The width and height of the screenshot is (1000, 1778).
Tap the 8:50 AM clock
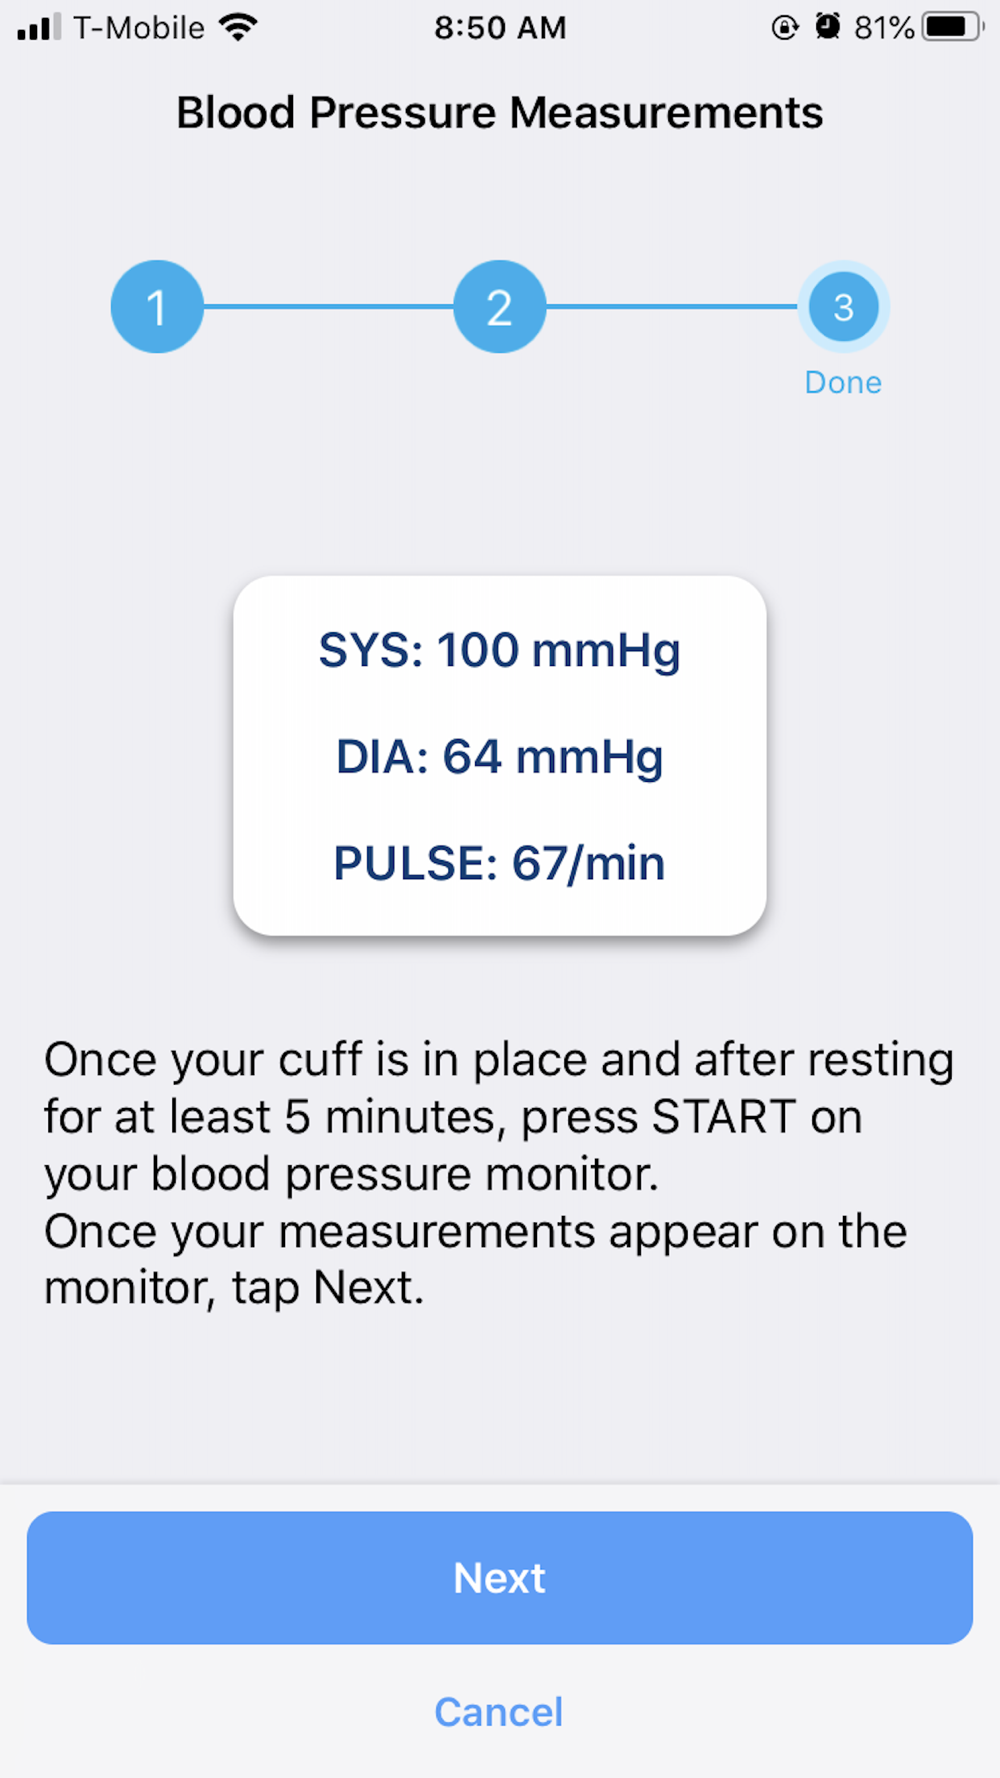(500, 28)
